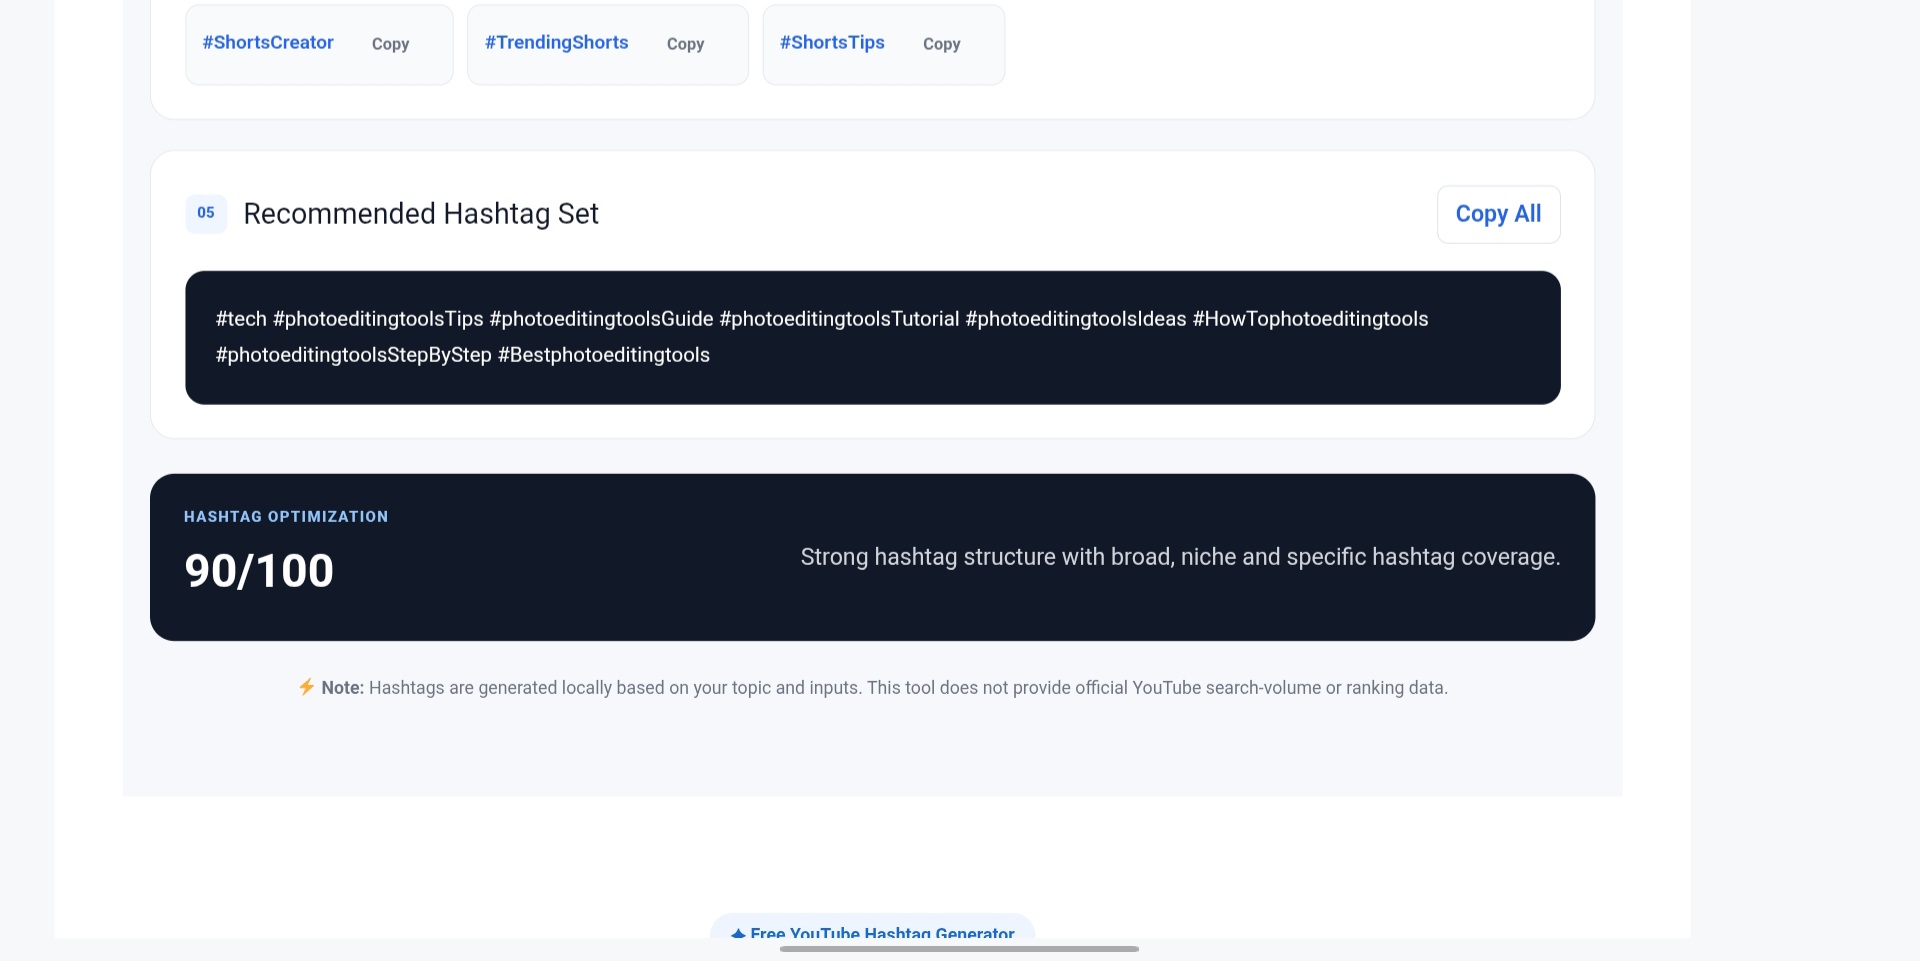Screen dimensions: 1920x961
Task: Click the HASHTAG OPTIMIZATION label
Action: (x=286, y=516)
